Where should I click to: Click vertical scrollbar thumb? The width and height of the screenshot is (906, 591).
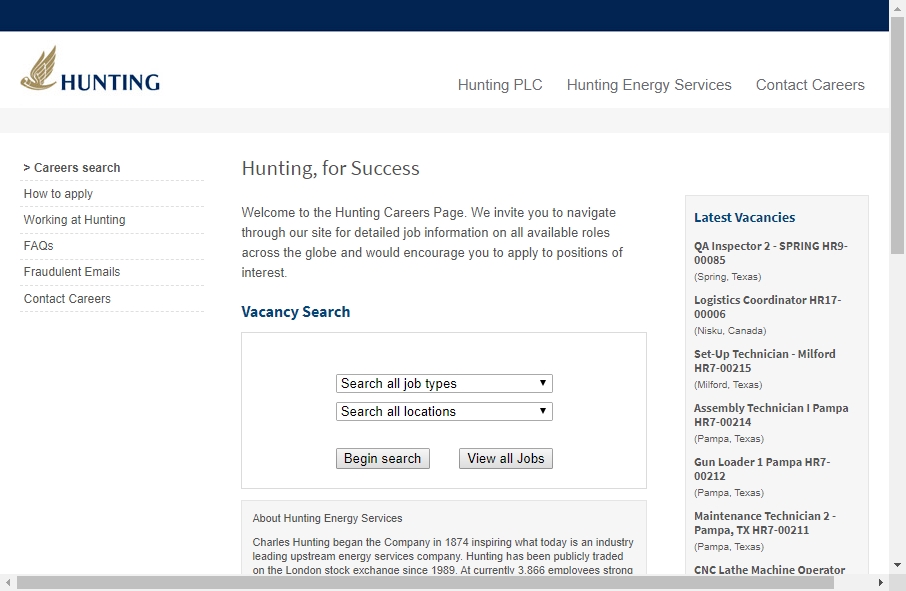pos(897,136)
